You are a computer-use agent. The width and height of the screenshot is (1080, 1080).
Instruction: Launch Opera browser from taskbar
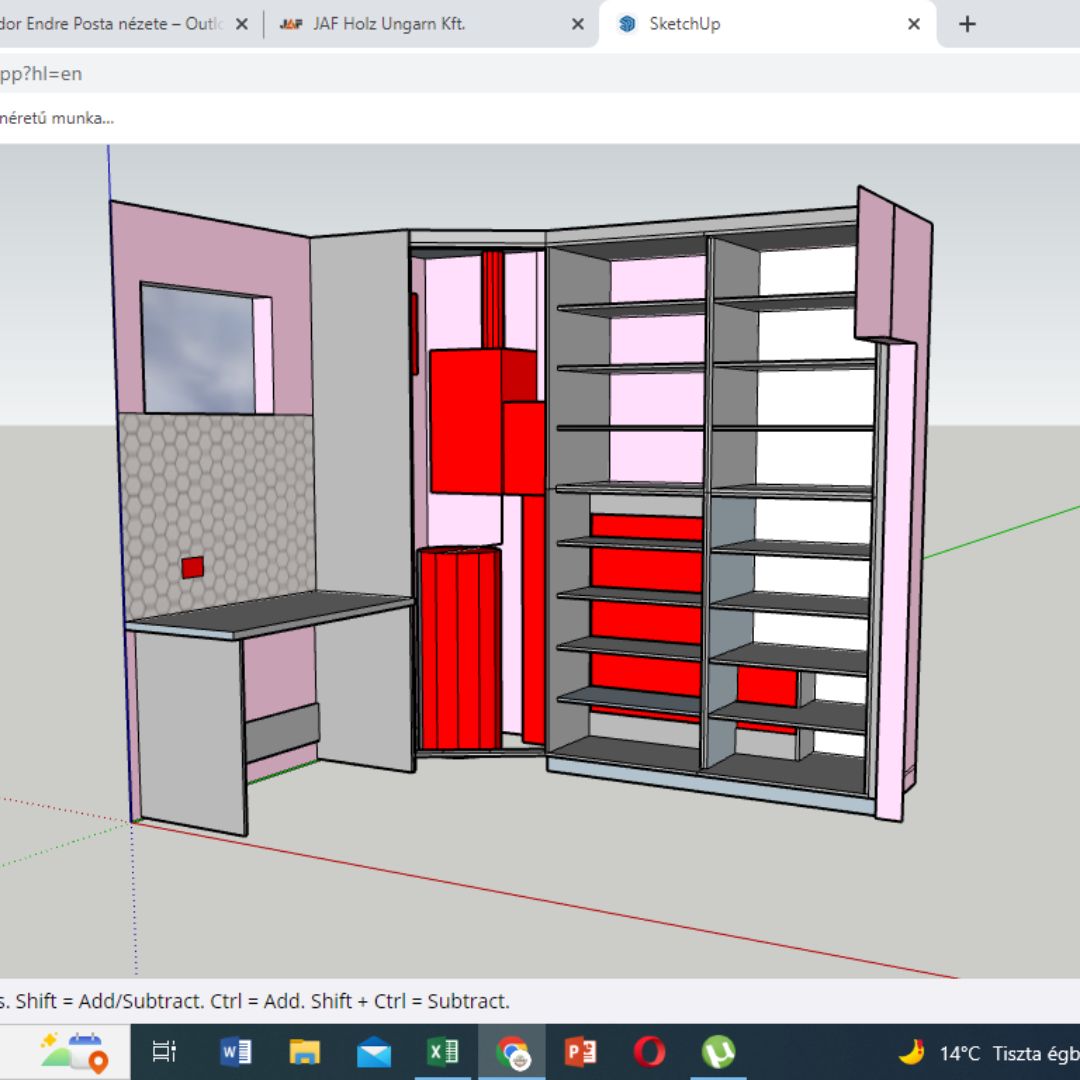pyautogui.click(x=650, y=1052)
